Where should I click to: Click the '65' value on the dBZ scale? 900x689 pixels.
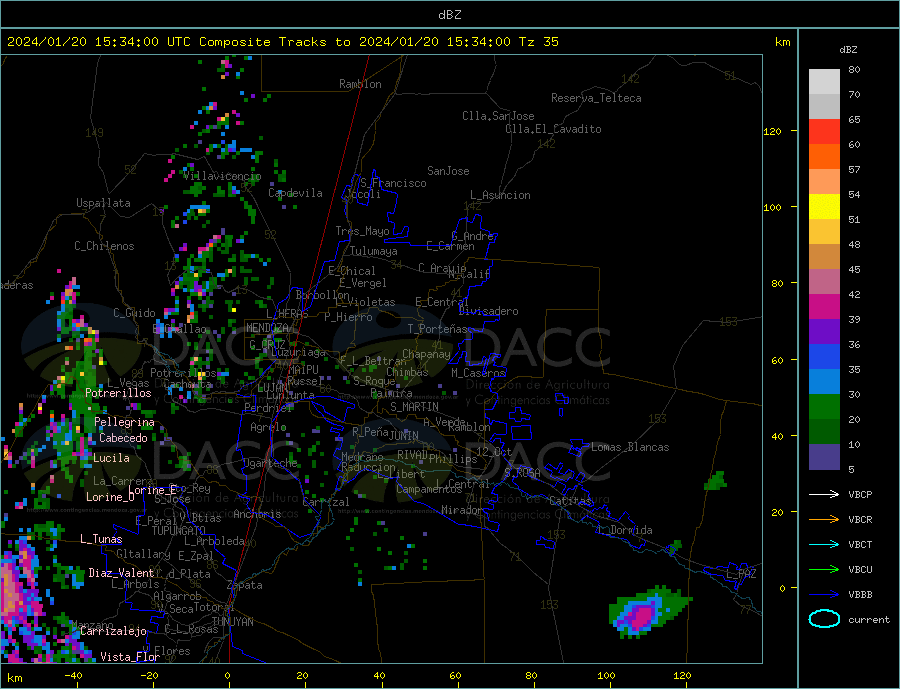coord(854,120)
